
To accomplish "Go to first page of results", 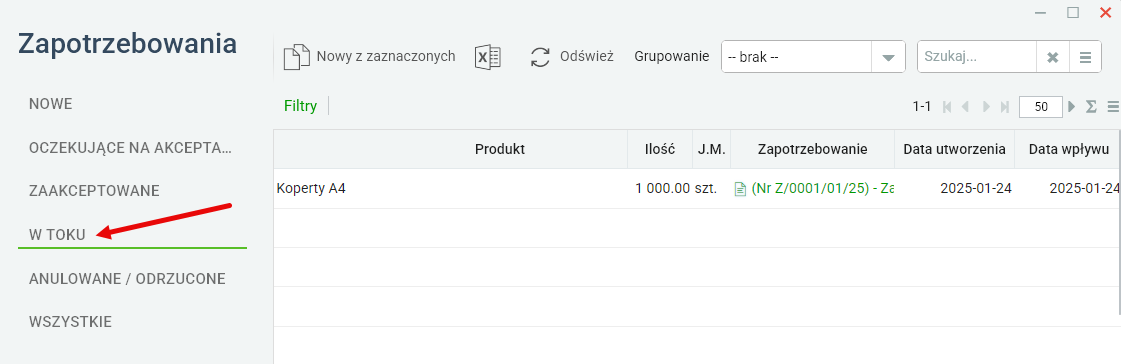I will (x=947, y=107).
